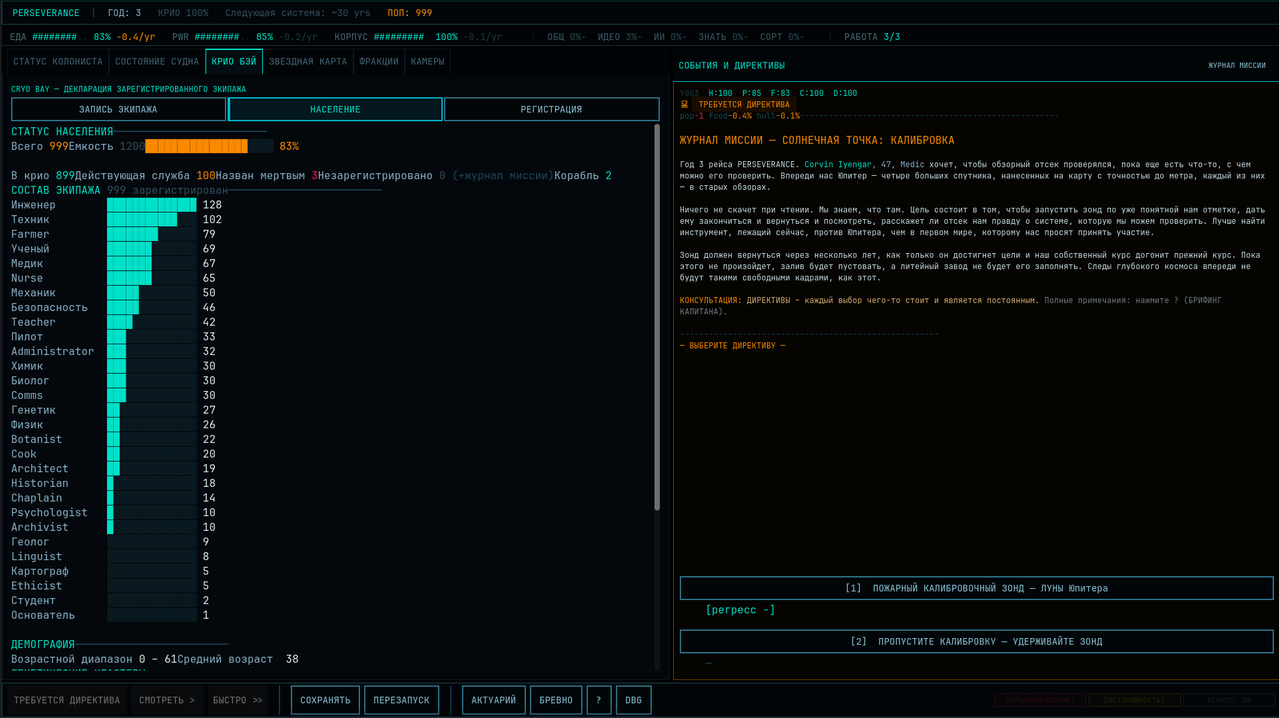Select the Генетик crew row

[x=116, y=410]
